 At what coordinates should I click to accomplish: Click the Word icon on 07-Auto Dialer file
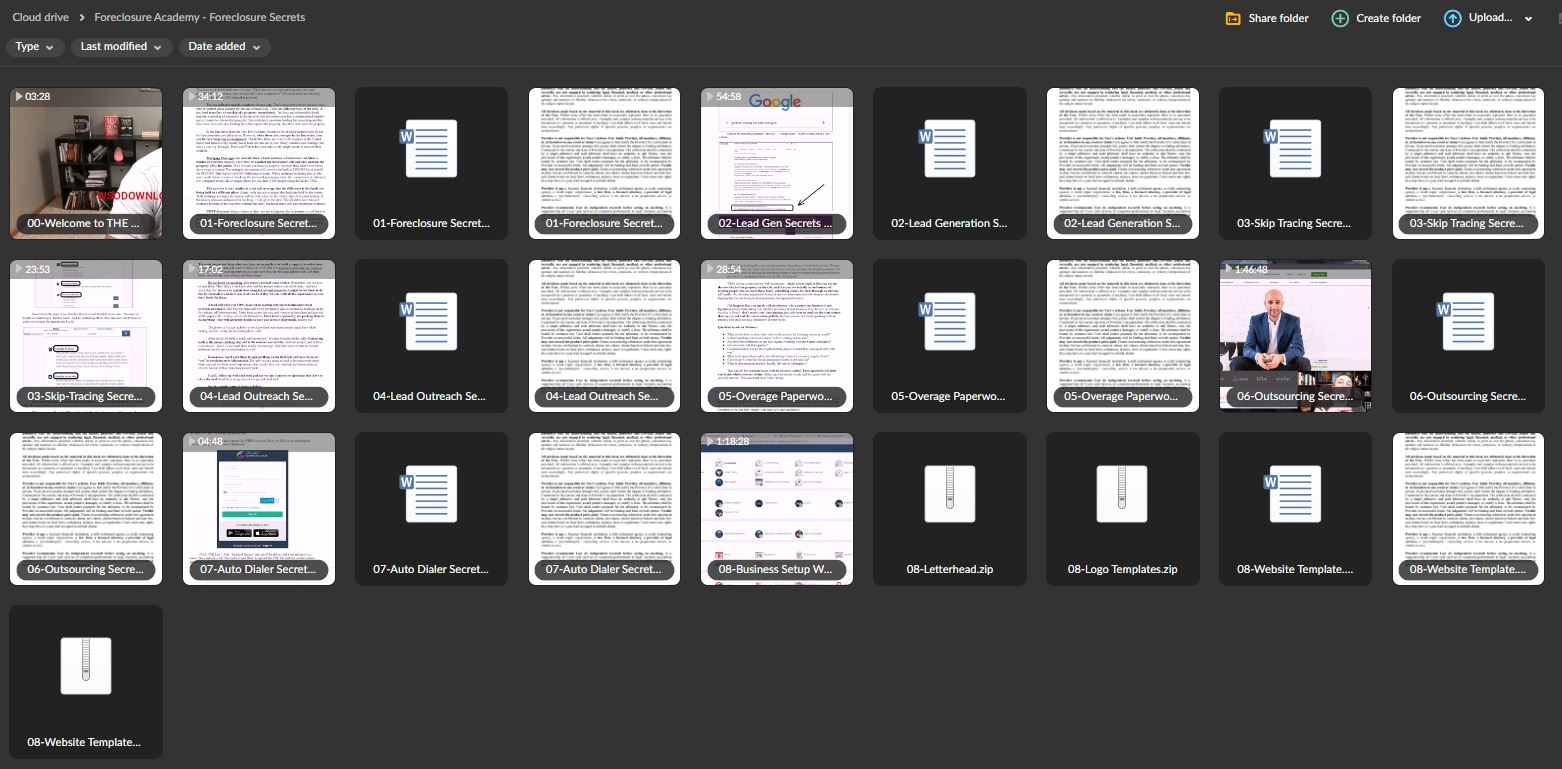tap(430, 493)
